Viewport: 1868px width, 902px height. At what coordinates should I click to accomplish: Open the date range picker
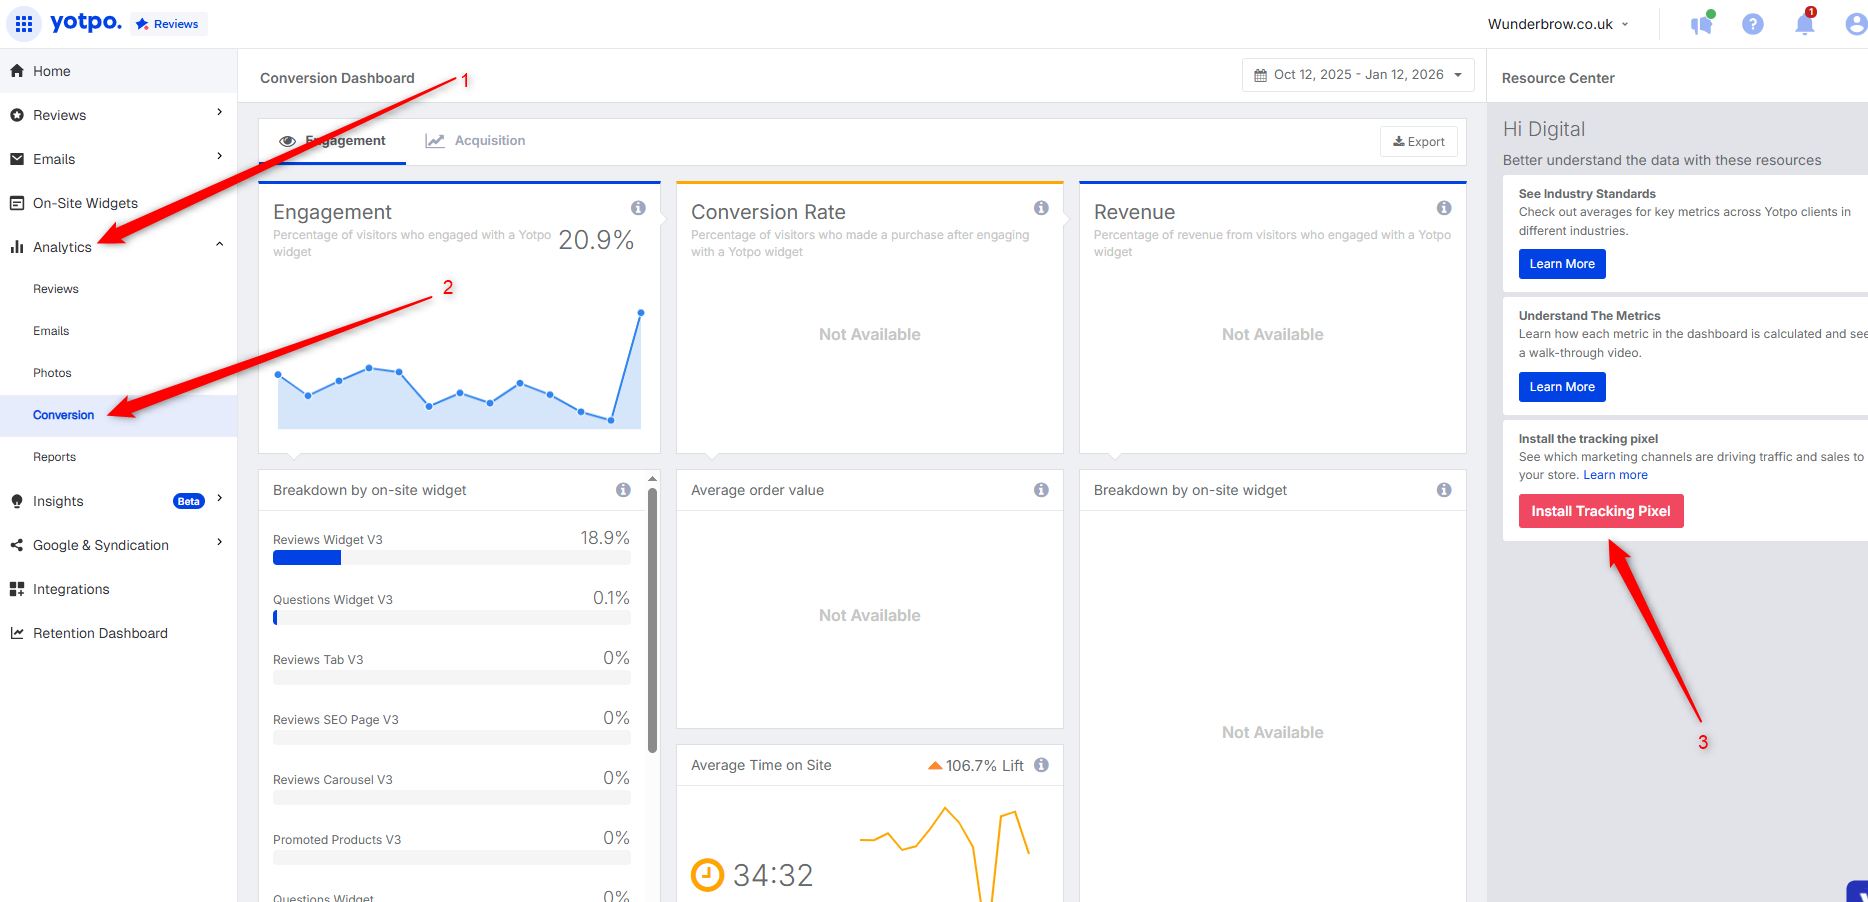coord(1358,75)
